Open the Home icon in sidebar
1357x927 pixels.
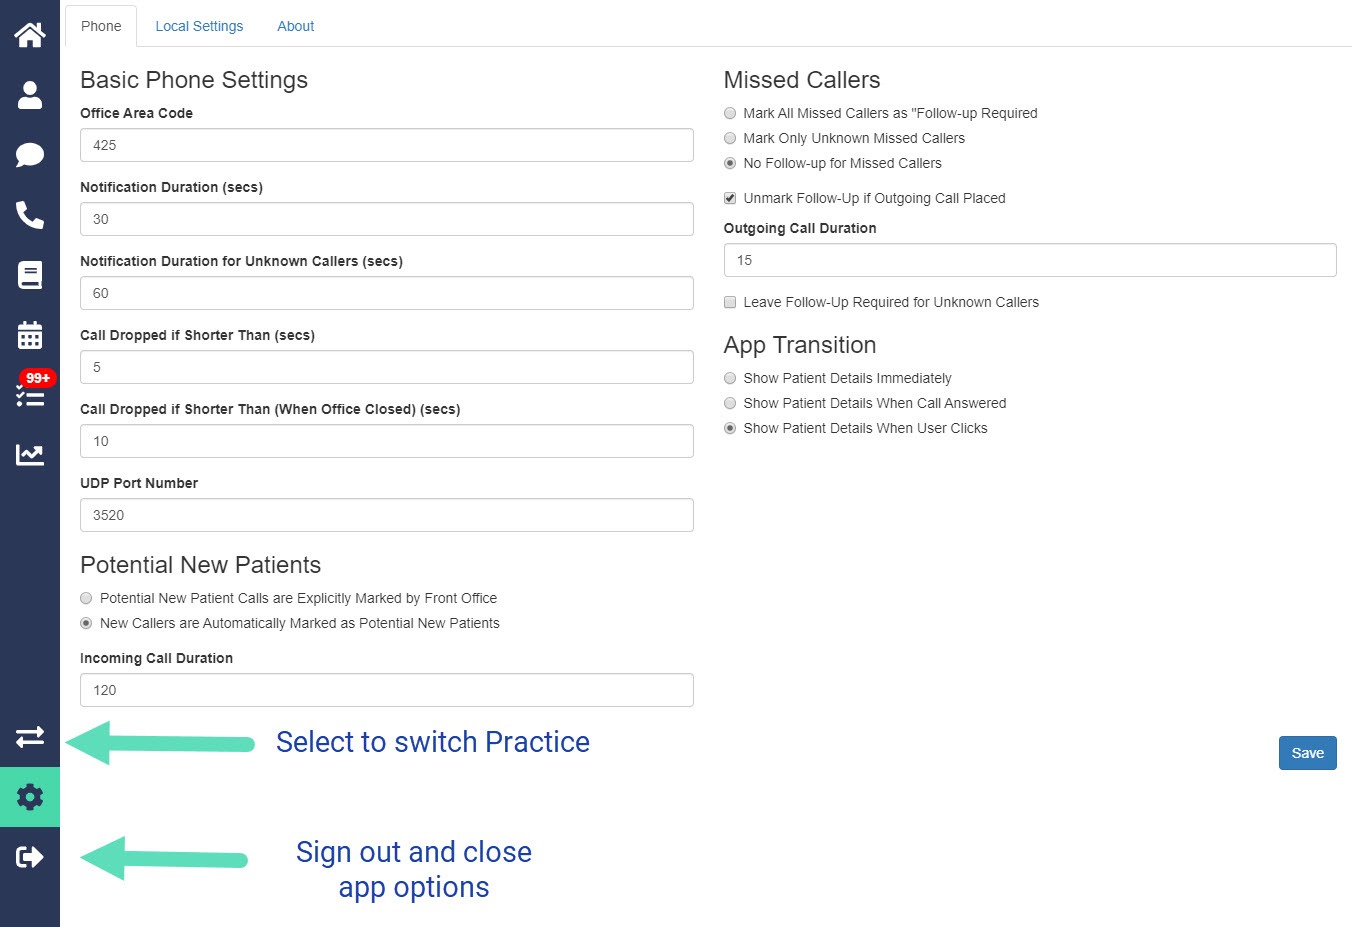pyautogui.click(x=30, y=35)
